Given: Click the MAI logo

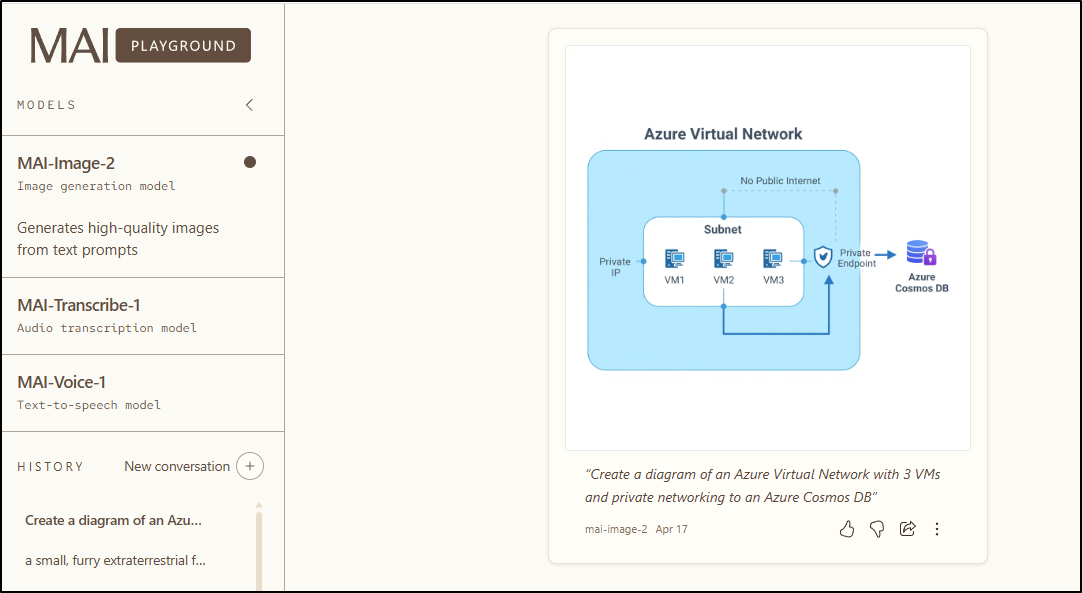Looking at the screenshot, I should click(x=69, y=46).
